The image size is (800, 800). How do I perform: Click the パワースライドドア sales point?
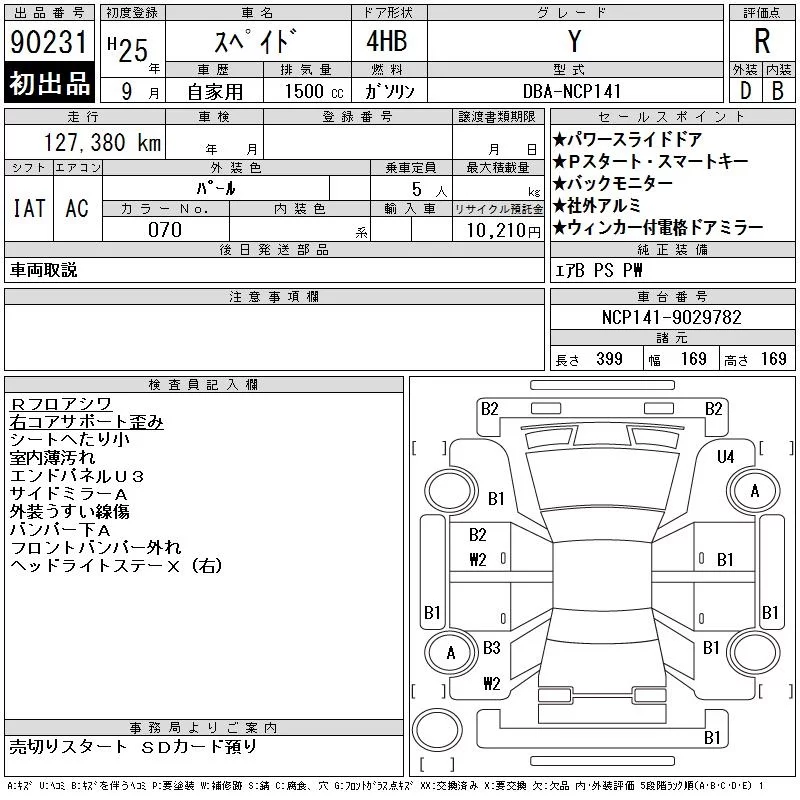click(628, 139)
